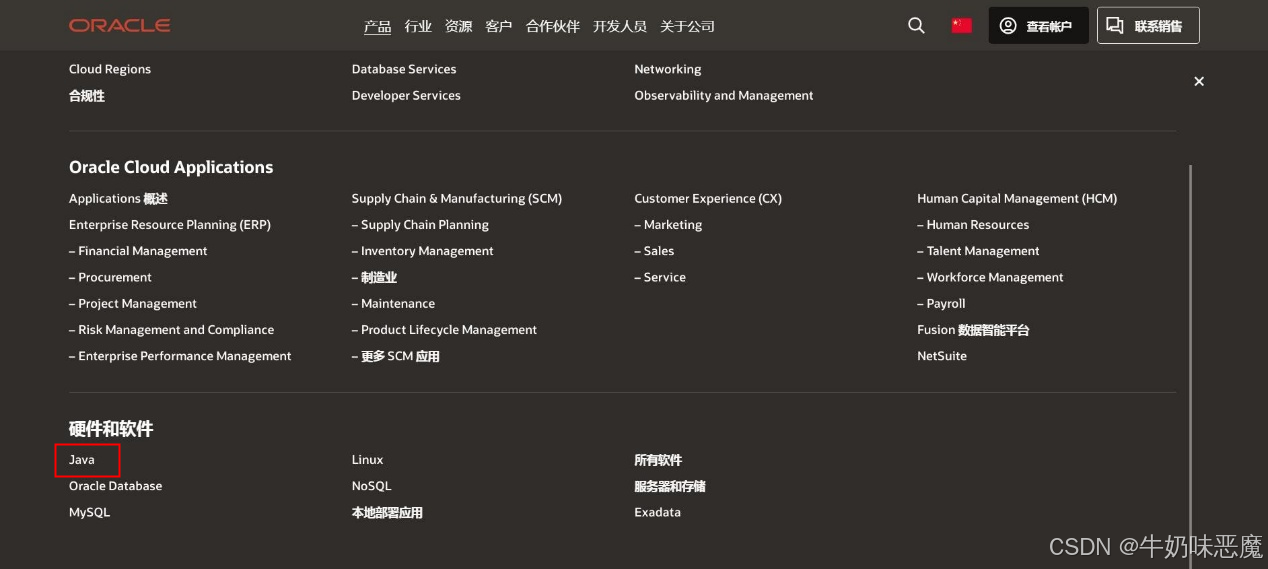Viewport: 1268px width, 569px height.
Task: Open the 资源 menu
Action: tap(458, 26)
